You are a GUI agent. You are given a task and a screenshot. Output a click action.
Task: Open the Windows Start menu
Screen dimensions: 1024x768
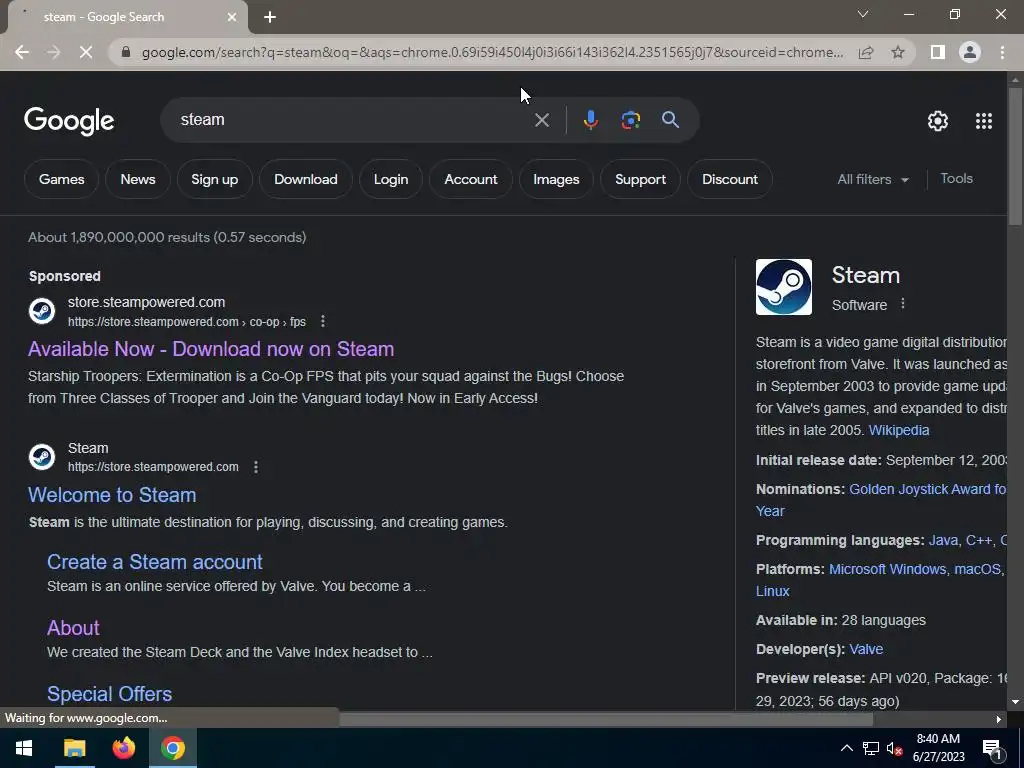24,748
